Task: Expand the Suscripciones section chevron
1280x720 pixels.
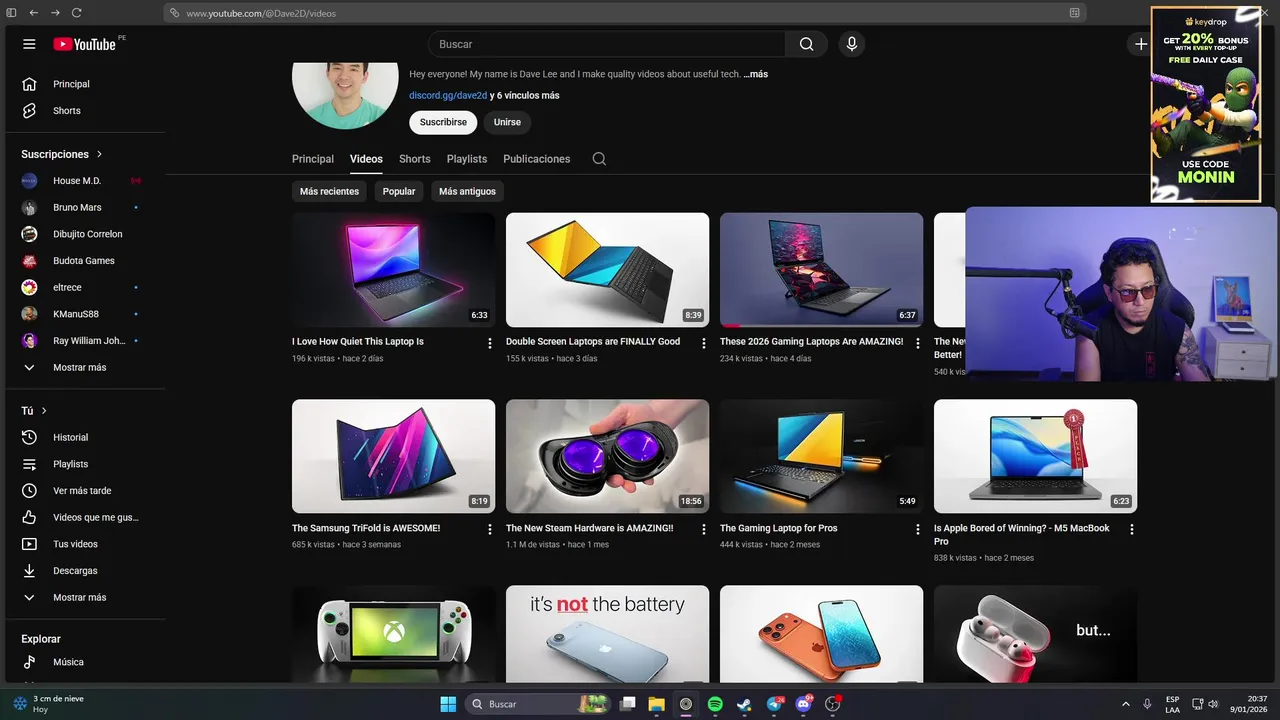Action: tap(99, 154)
